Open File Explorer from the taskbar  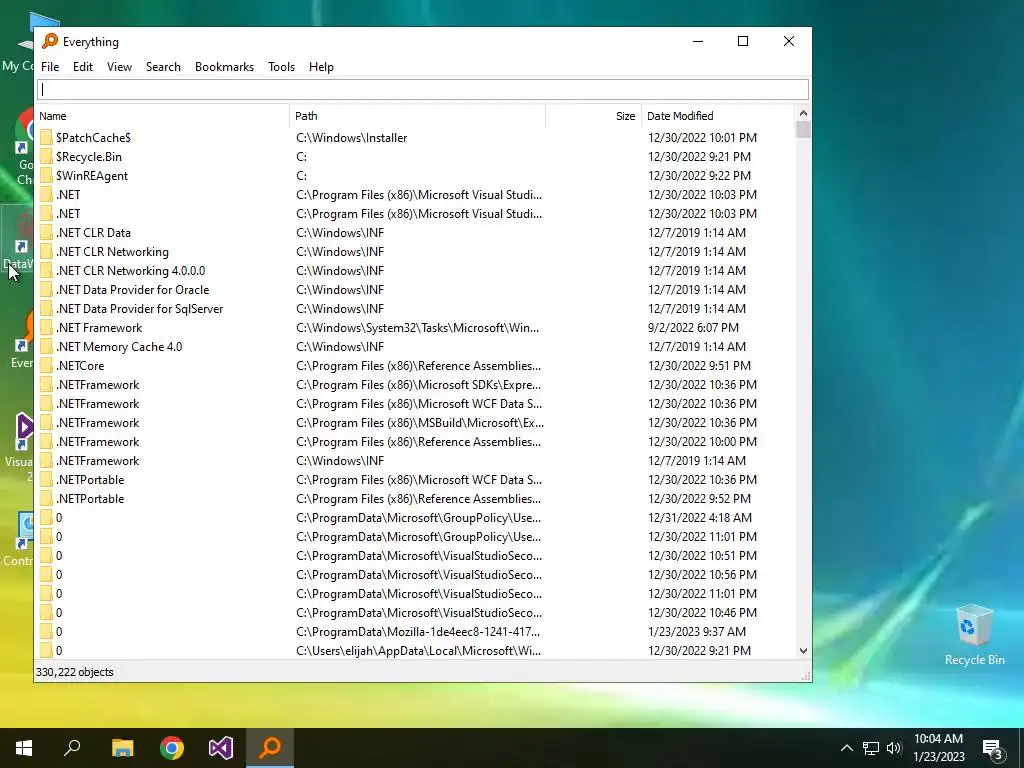122,748
